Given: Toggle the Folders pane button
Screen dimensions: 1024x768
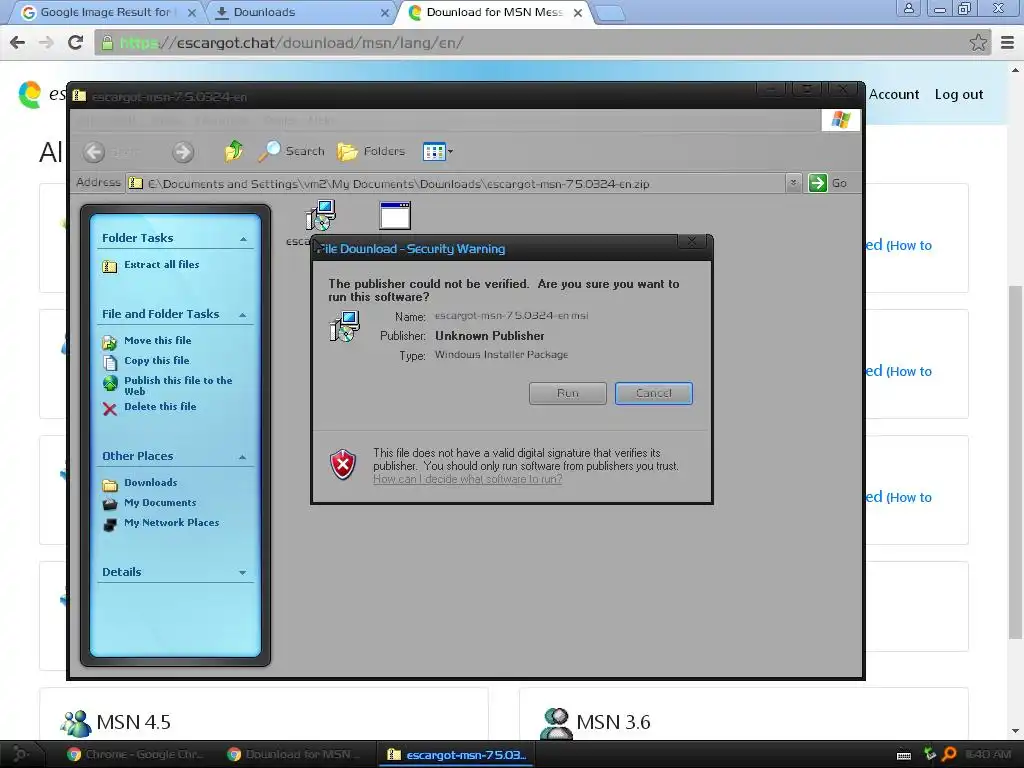Looking at the screenshot, I should tap(371, 152).
